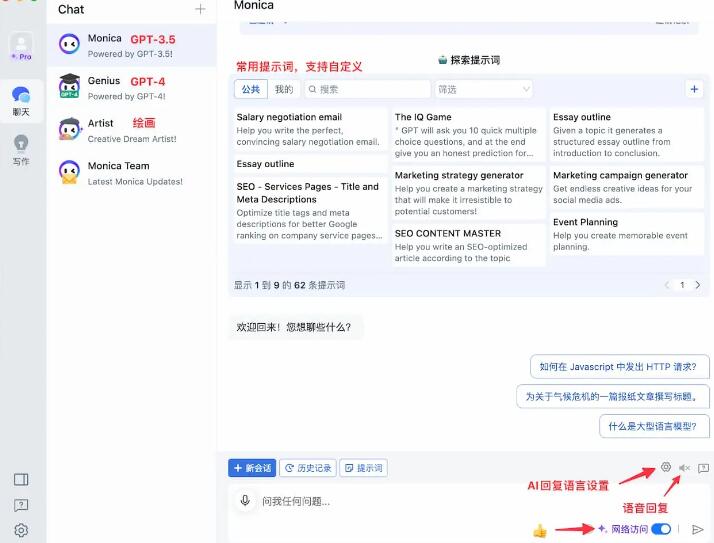Image resolution: width=714 pixels, height=543 pixels.
Task: Click the Javascript HTTP 请求 suggestion
Action: point(619,367)
